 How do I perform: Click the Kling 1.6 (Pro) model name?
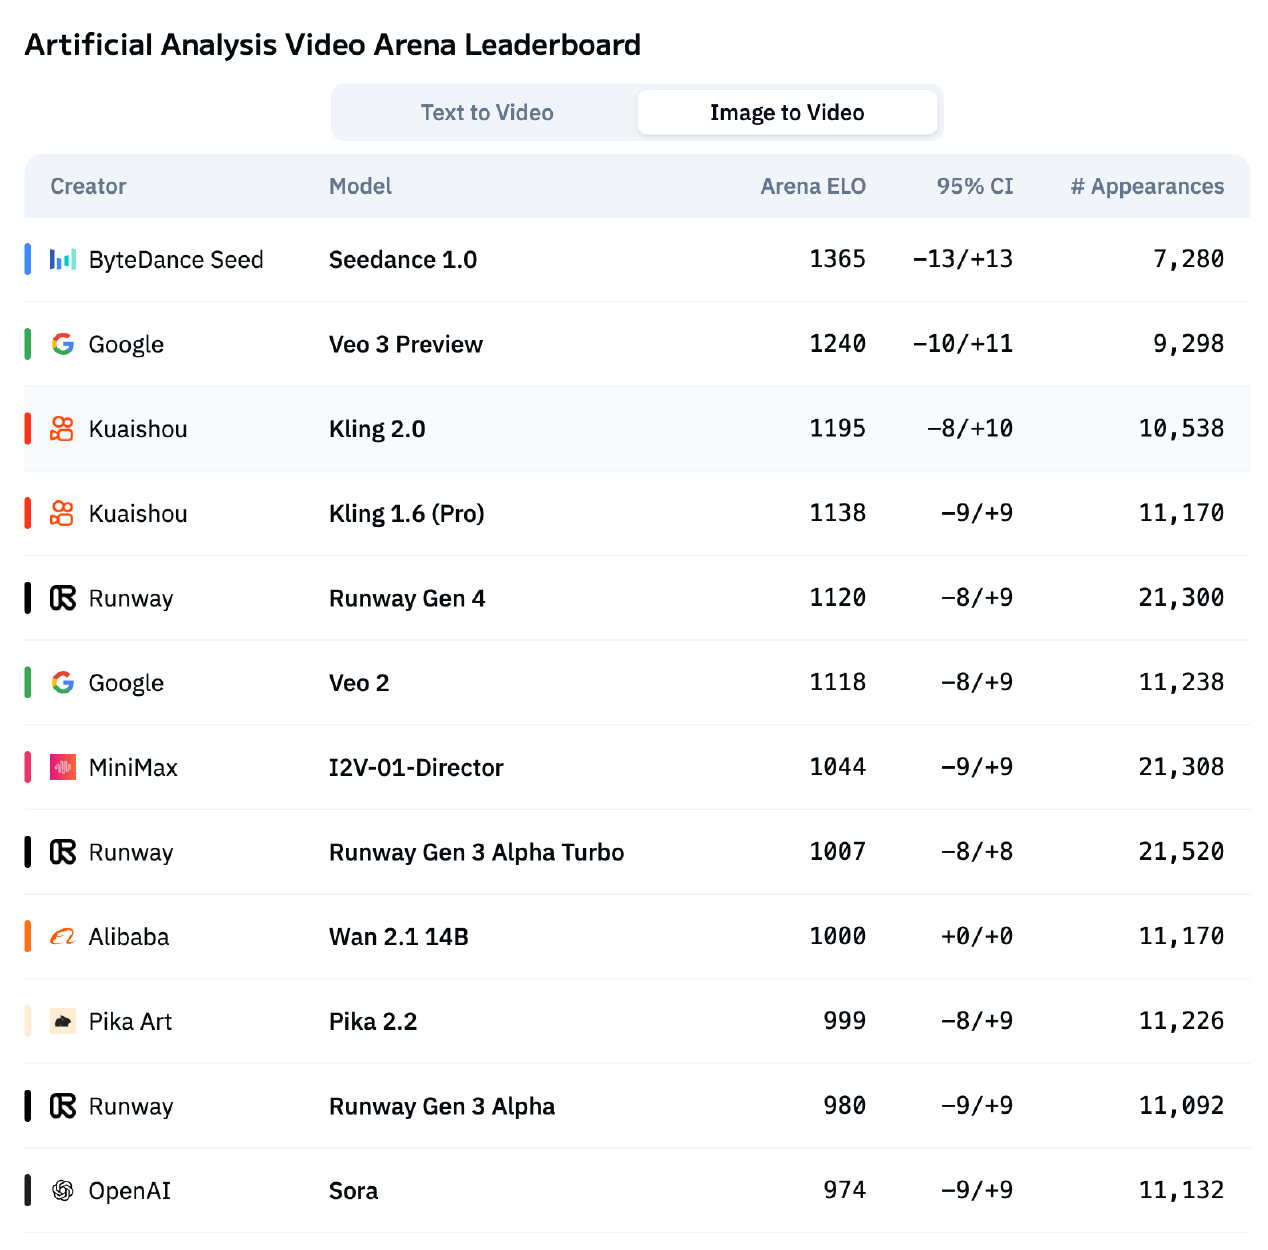(407, 514)
